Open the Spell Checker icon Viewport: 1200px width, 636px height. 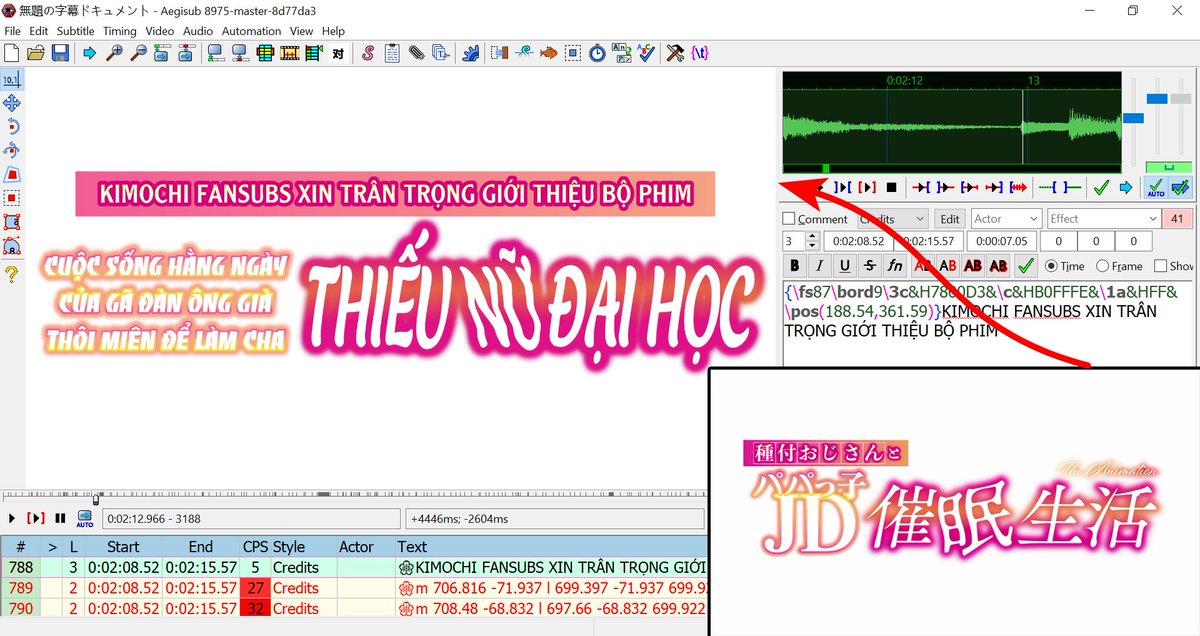click(x=646, y=52)
